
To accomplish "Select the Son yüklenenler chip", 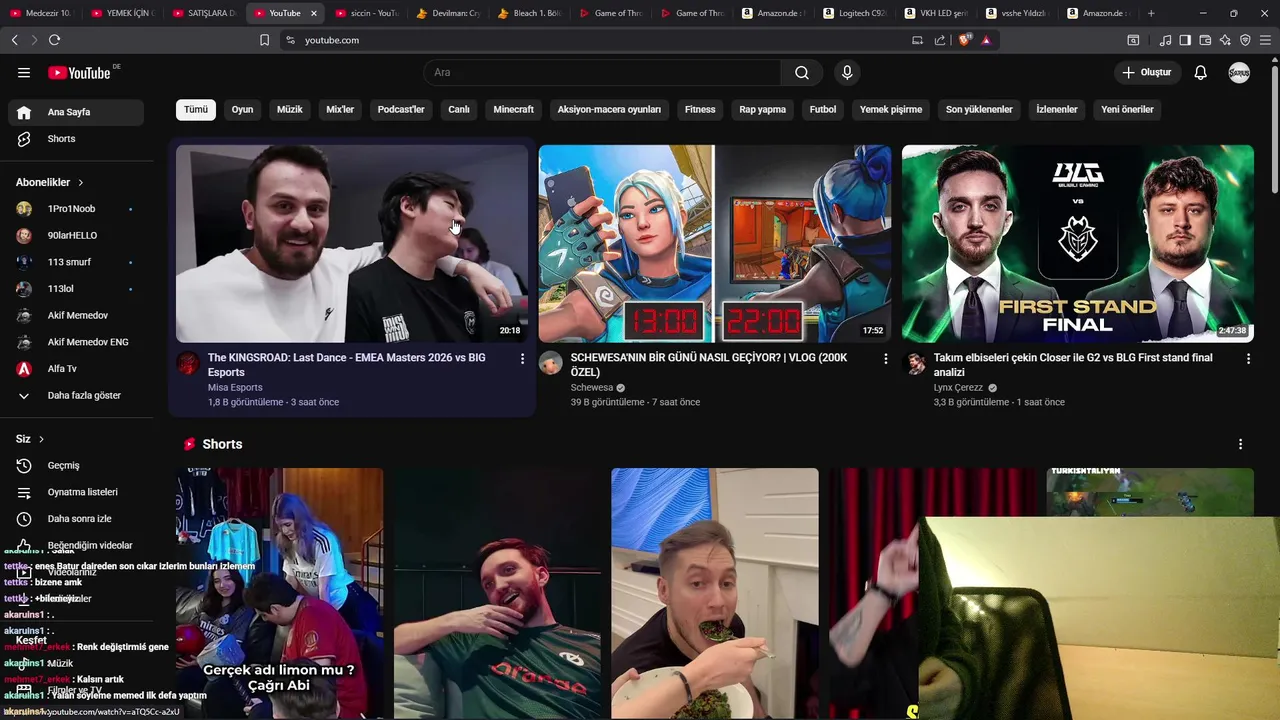I will point(979,109).
